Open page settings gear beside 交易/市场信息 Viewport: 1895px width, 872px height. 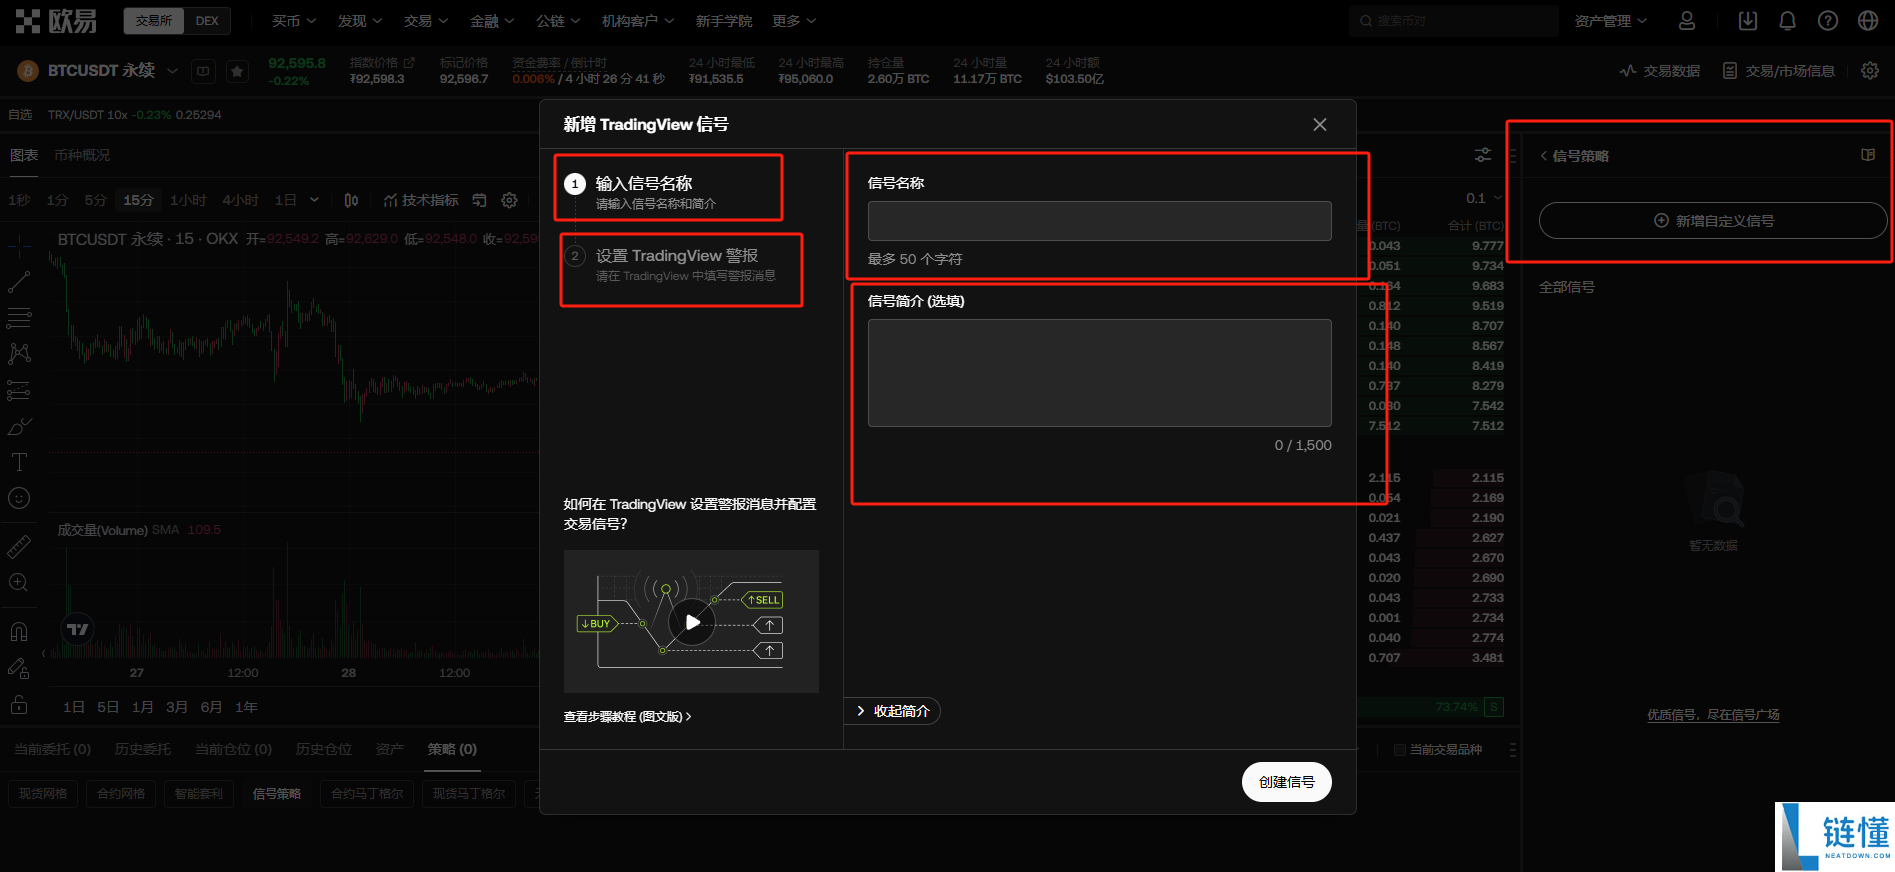(x=1870, y=71)
